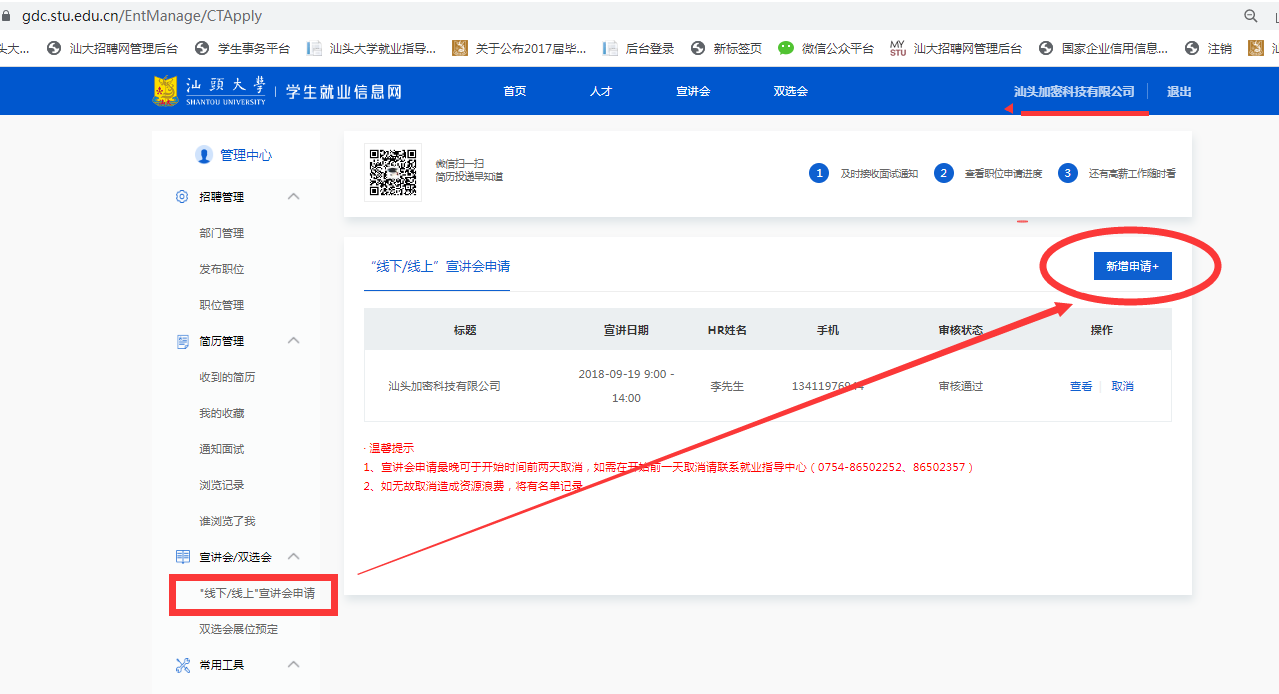Click the Shantou University logo
This screenshot has width=1279, height=694.
click(210, 91)
